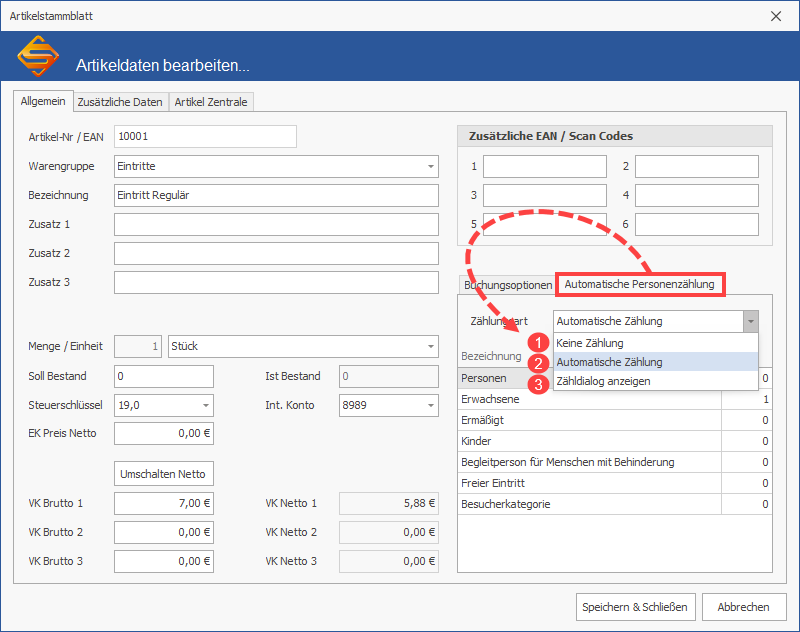Pick Automatische Zählung in the dropdown list

(x=609, y=362)
